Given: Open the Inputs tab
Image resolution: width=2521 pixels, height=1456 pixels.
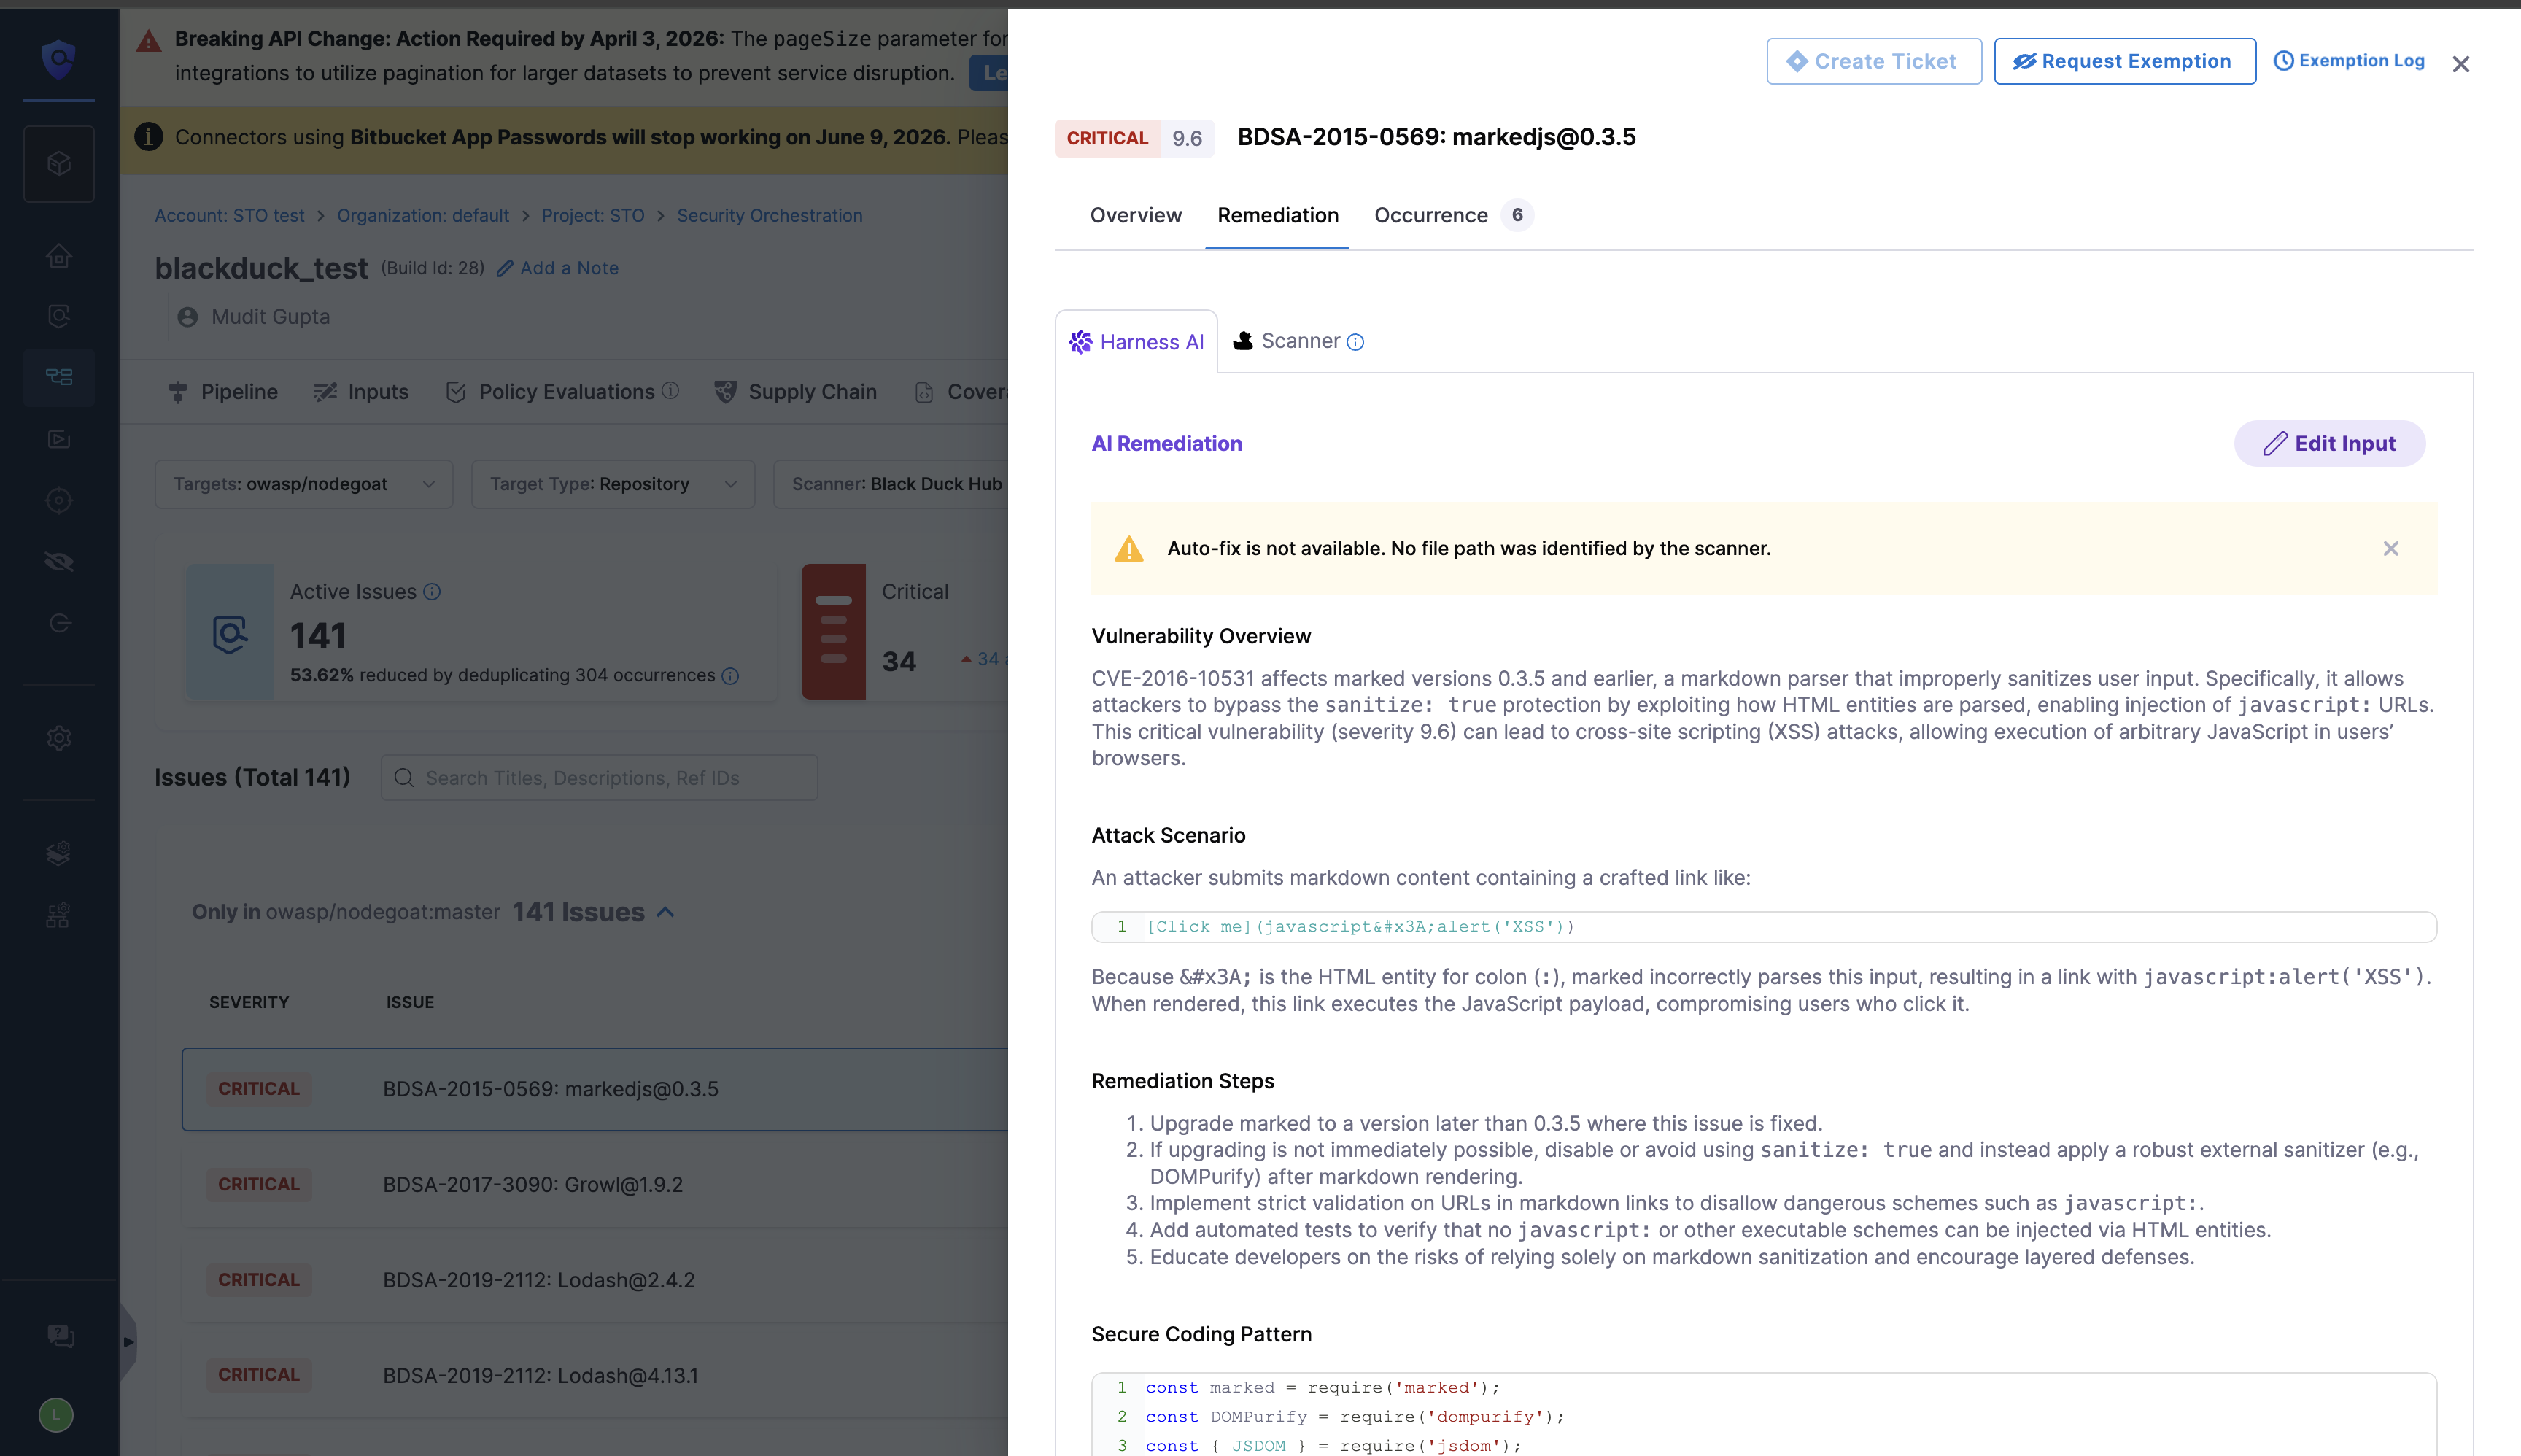Looking at the screenshot, I should 361,392.
